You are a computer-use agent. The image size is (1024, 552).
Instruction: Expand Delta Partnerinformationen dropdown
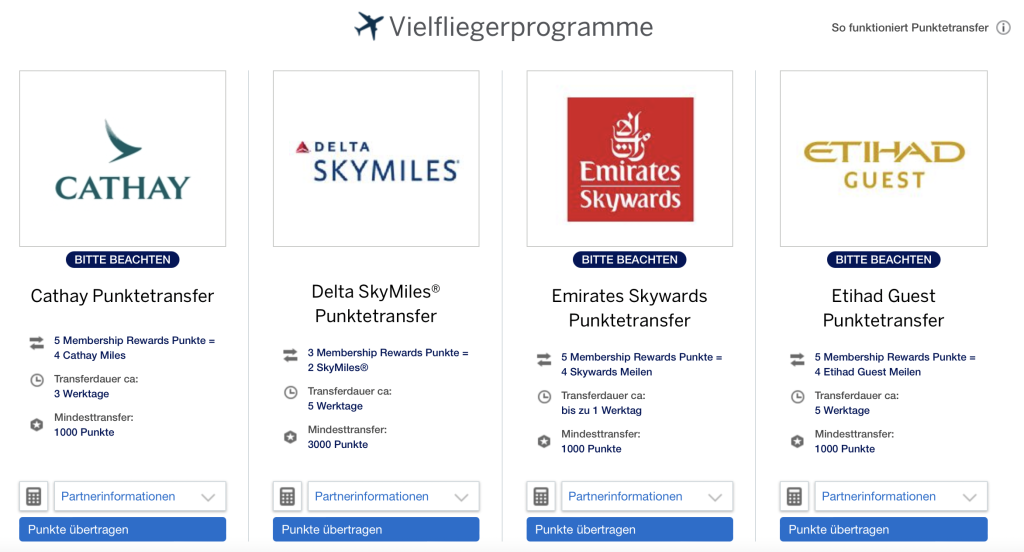click(x=393, y=496)
